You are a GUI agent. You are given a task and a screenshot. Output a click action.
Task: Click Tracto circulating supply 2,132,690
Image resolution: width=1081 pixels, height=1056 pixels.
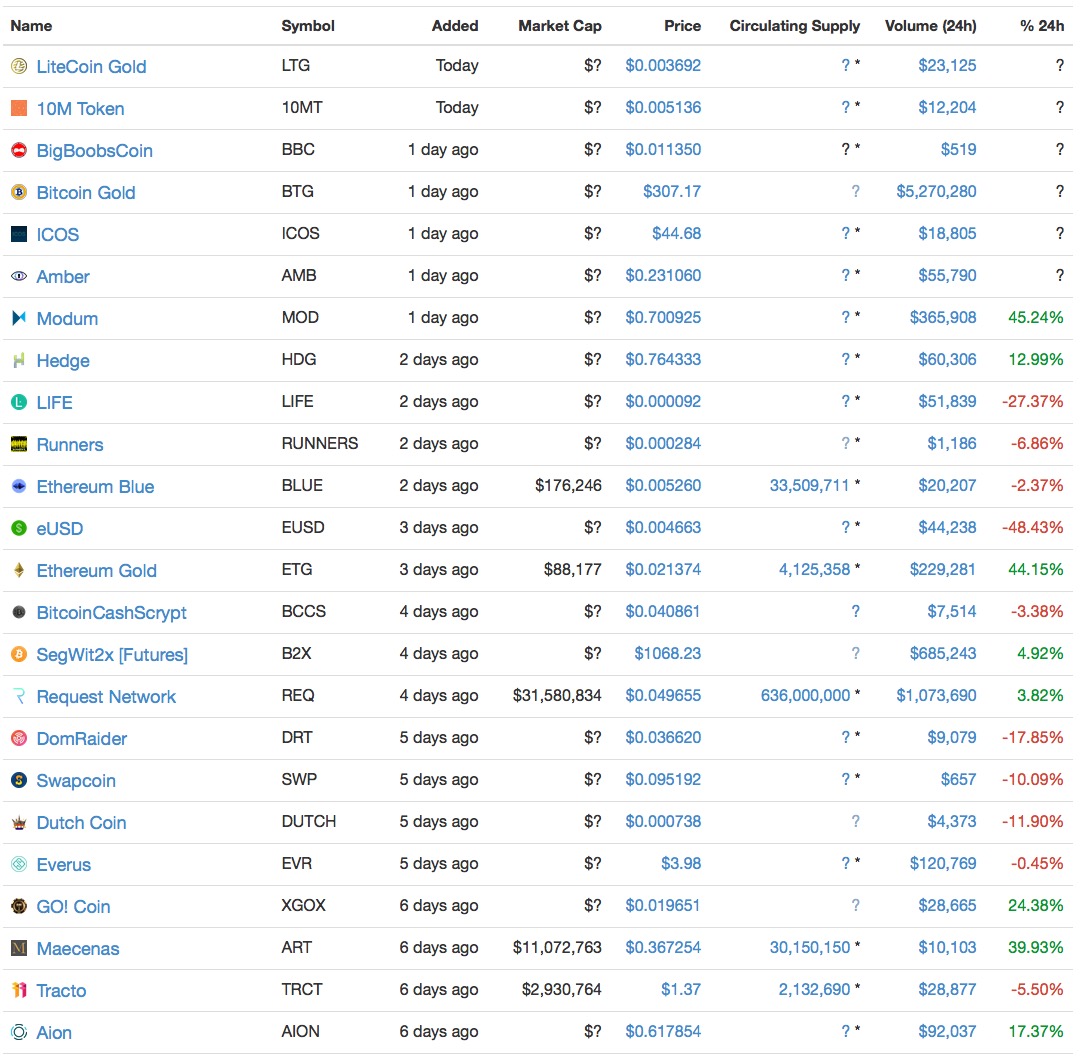(814, 990)
